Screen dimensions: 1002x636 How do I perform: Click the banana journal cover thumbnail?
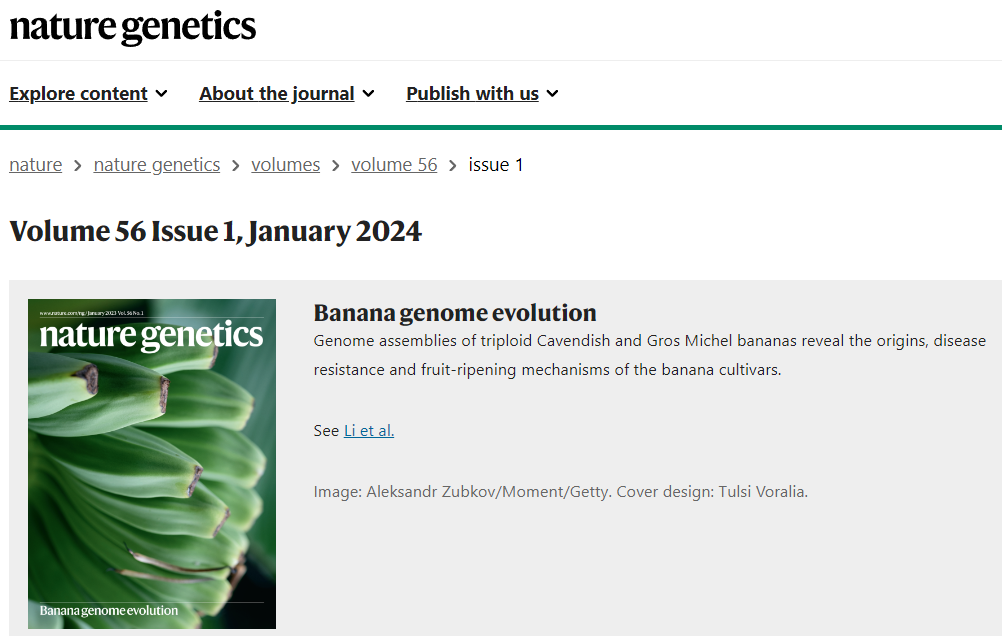tap(152, 464)
